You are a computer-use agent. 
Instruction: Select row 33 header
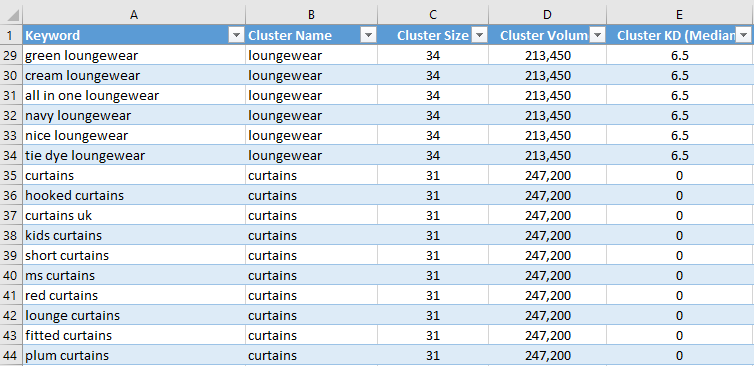click(x=11, y=136)
